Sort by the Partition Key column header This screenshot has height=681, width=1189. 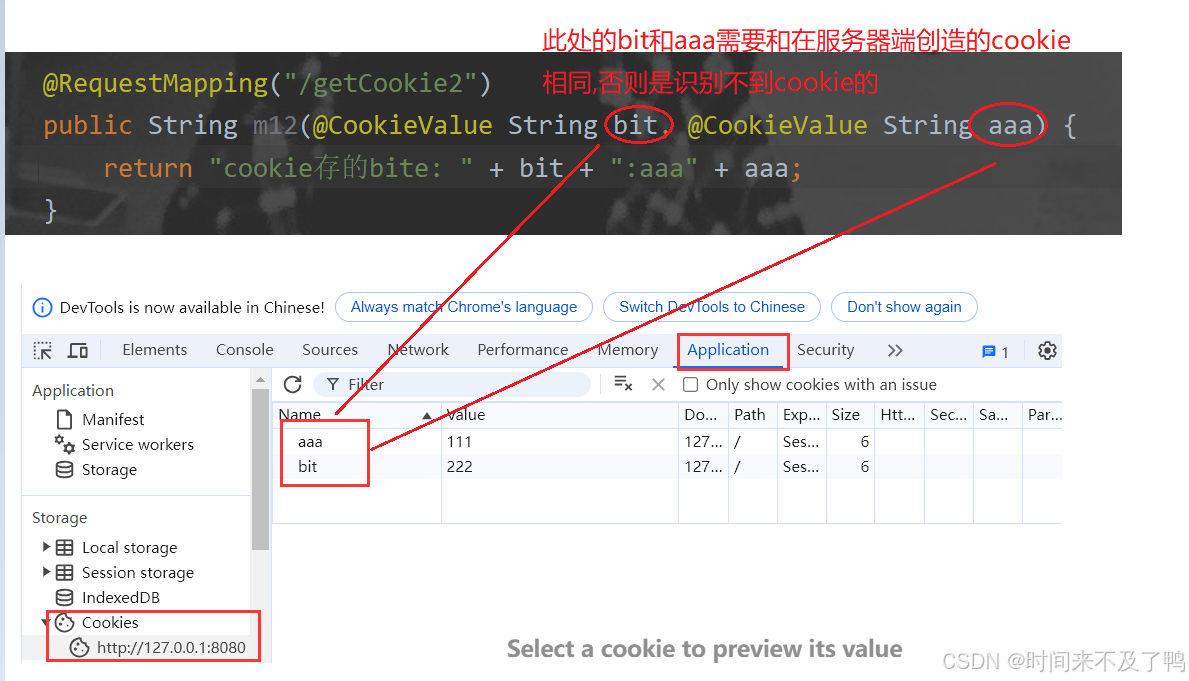click(x=1043, y=415)
